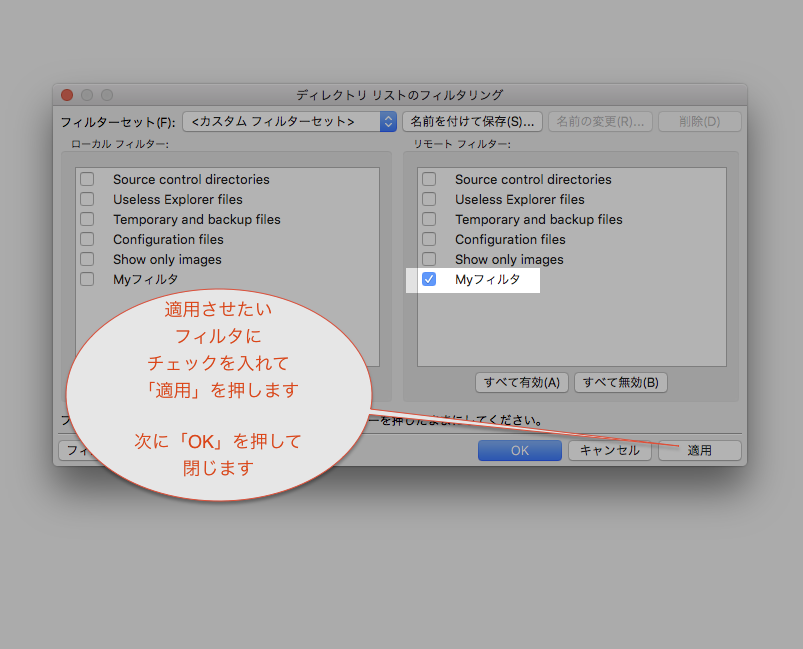
Task: Check remote Show only images filter
Action: pos(429,259)
